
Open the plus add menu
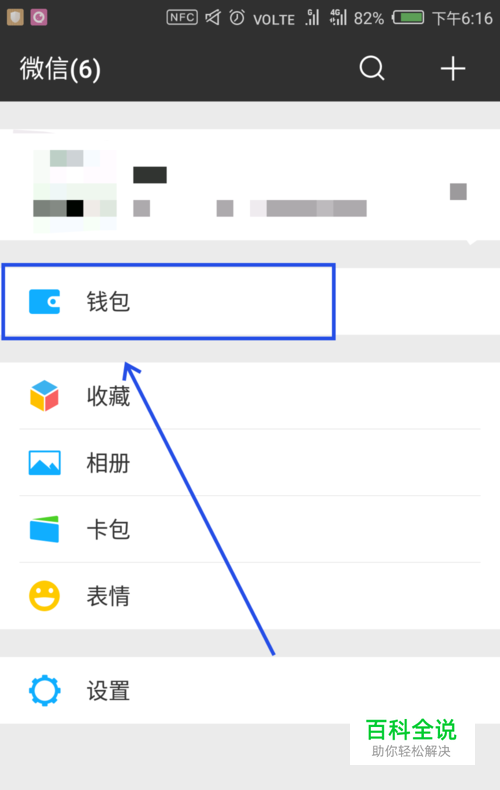(x=453, y=69)
